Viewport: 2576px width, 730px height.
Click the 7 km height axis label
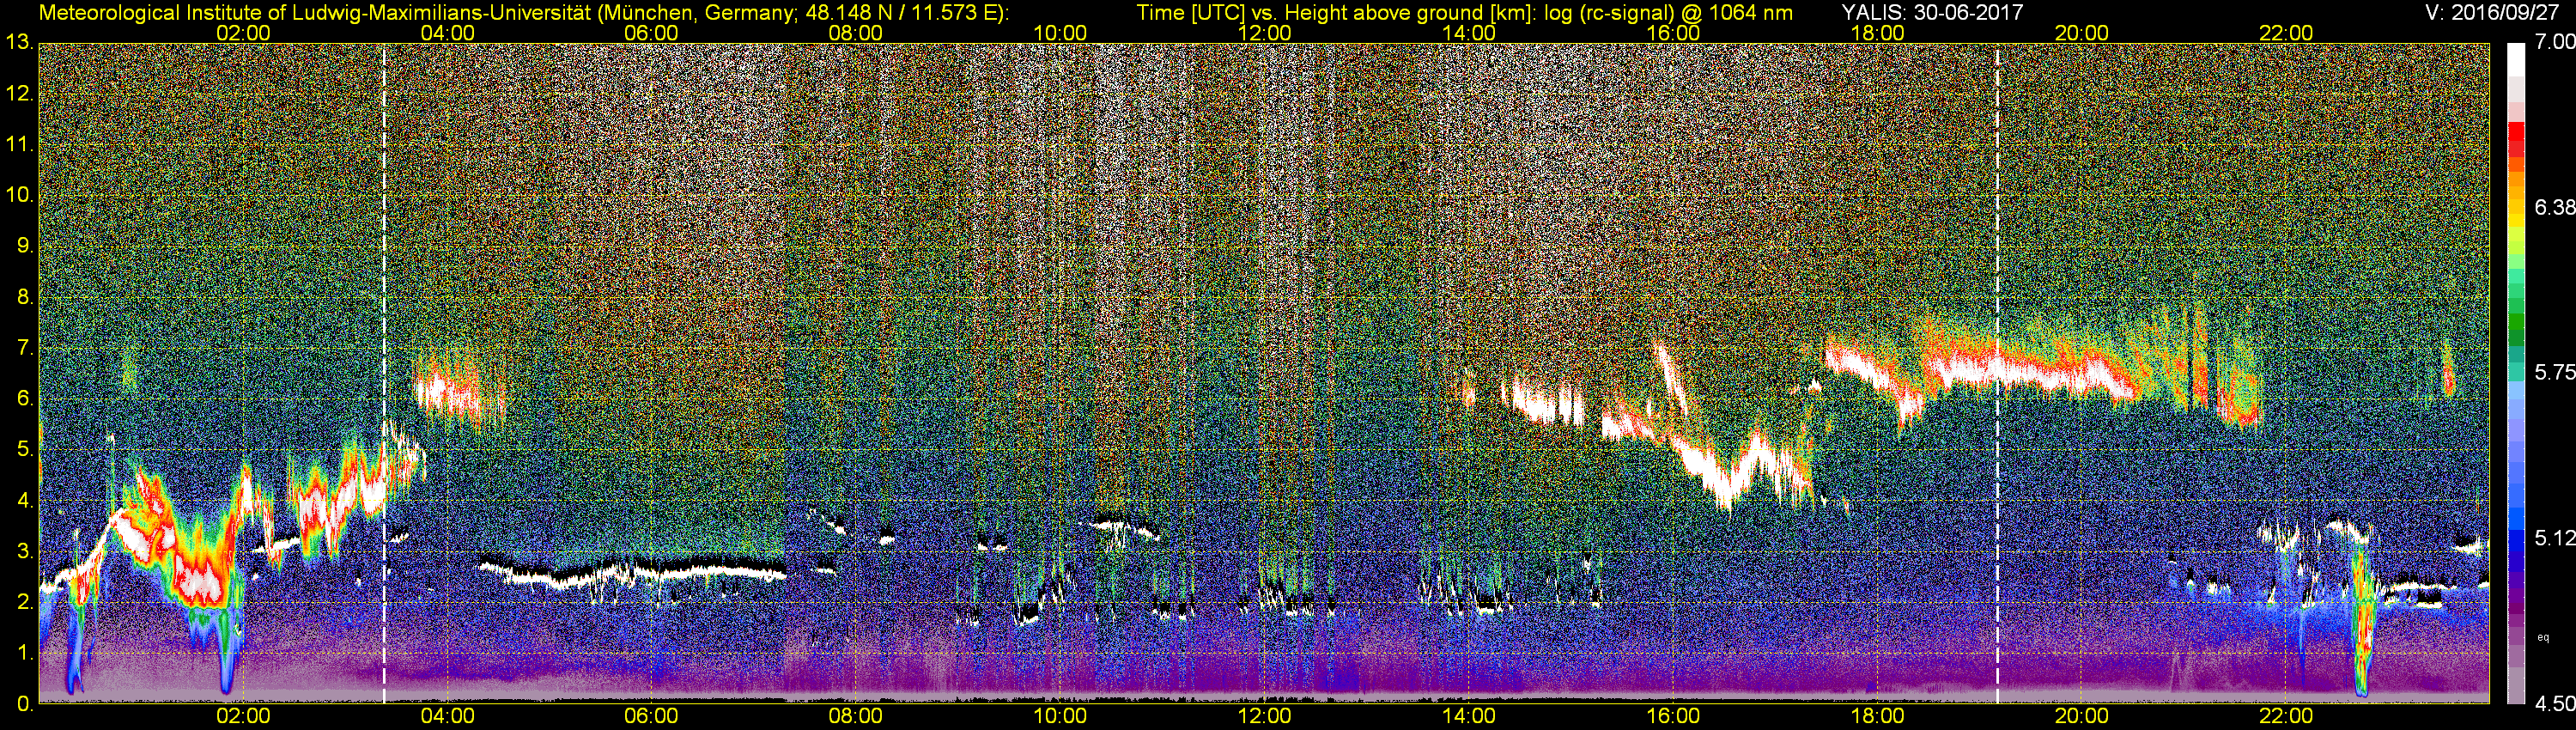tap(24, 348)
